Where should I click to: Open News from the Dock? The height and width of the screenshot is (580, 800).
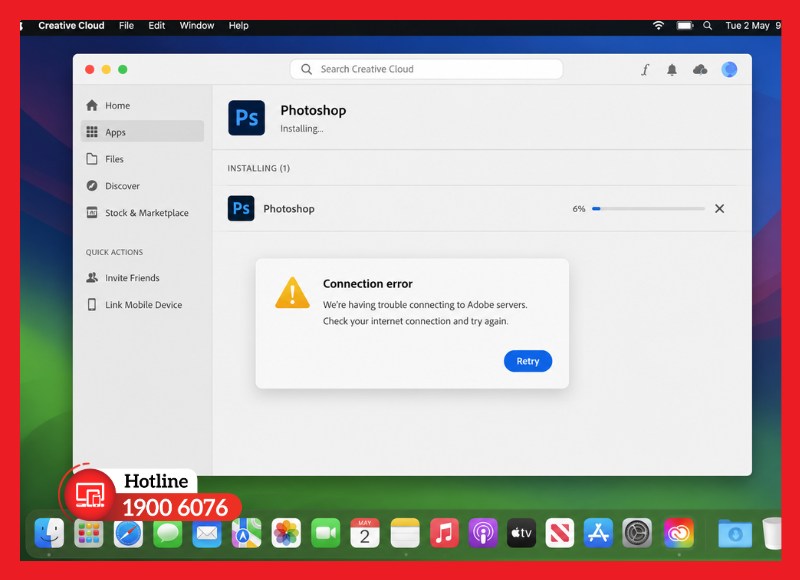click(x=560, y=533)
